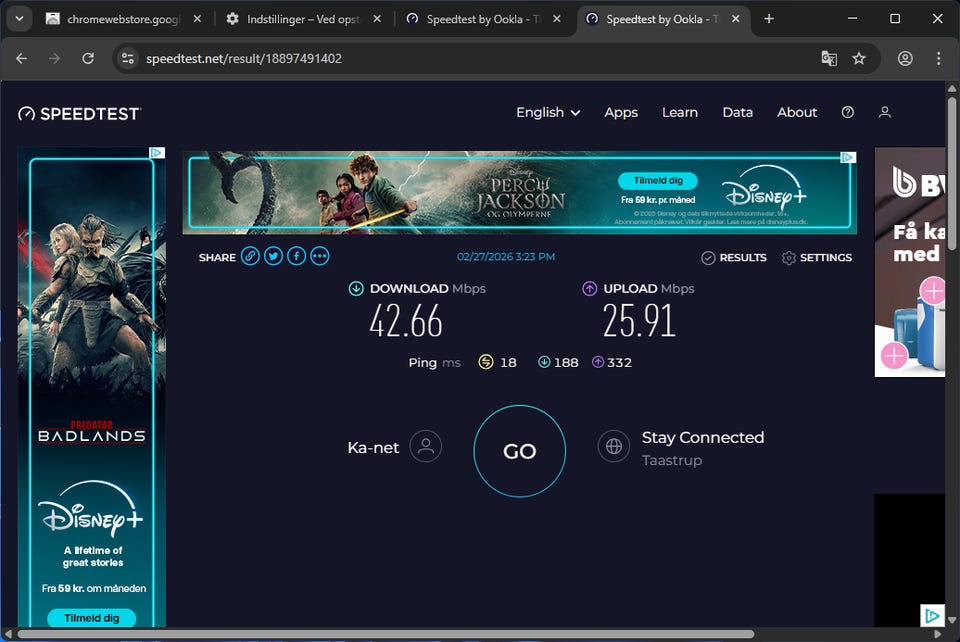The width and height of the screenshot is (960, 642).
Task: Close the active Speedtest tab
Action: 736,19
